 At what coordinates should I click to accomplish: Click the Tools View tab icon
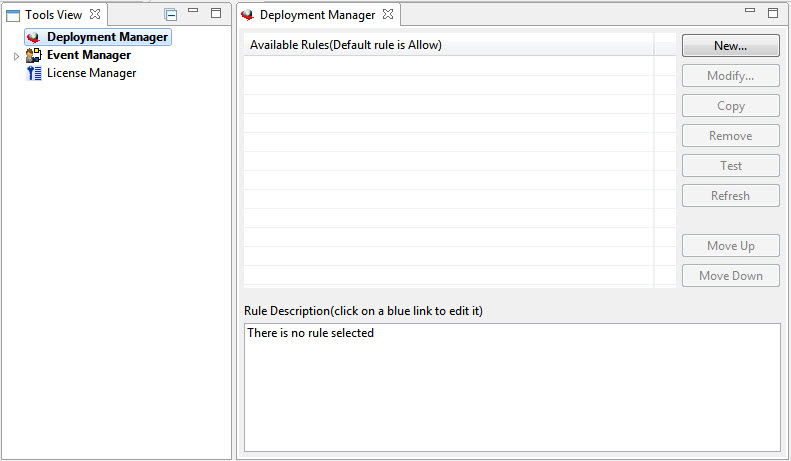(13, 16)
